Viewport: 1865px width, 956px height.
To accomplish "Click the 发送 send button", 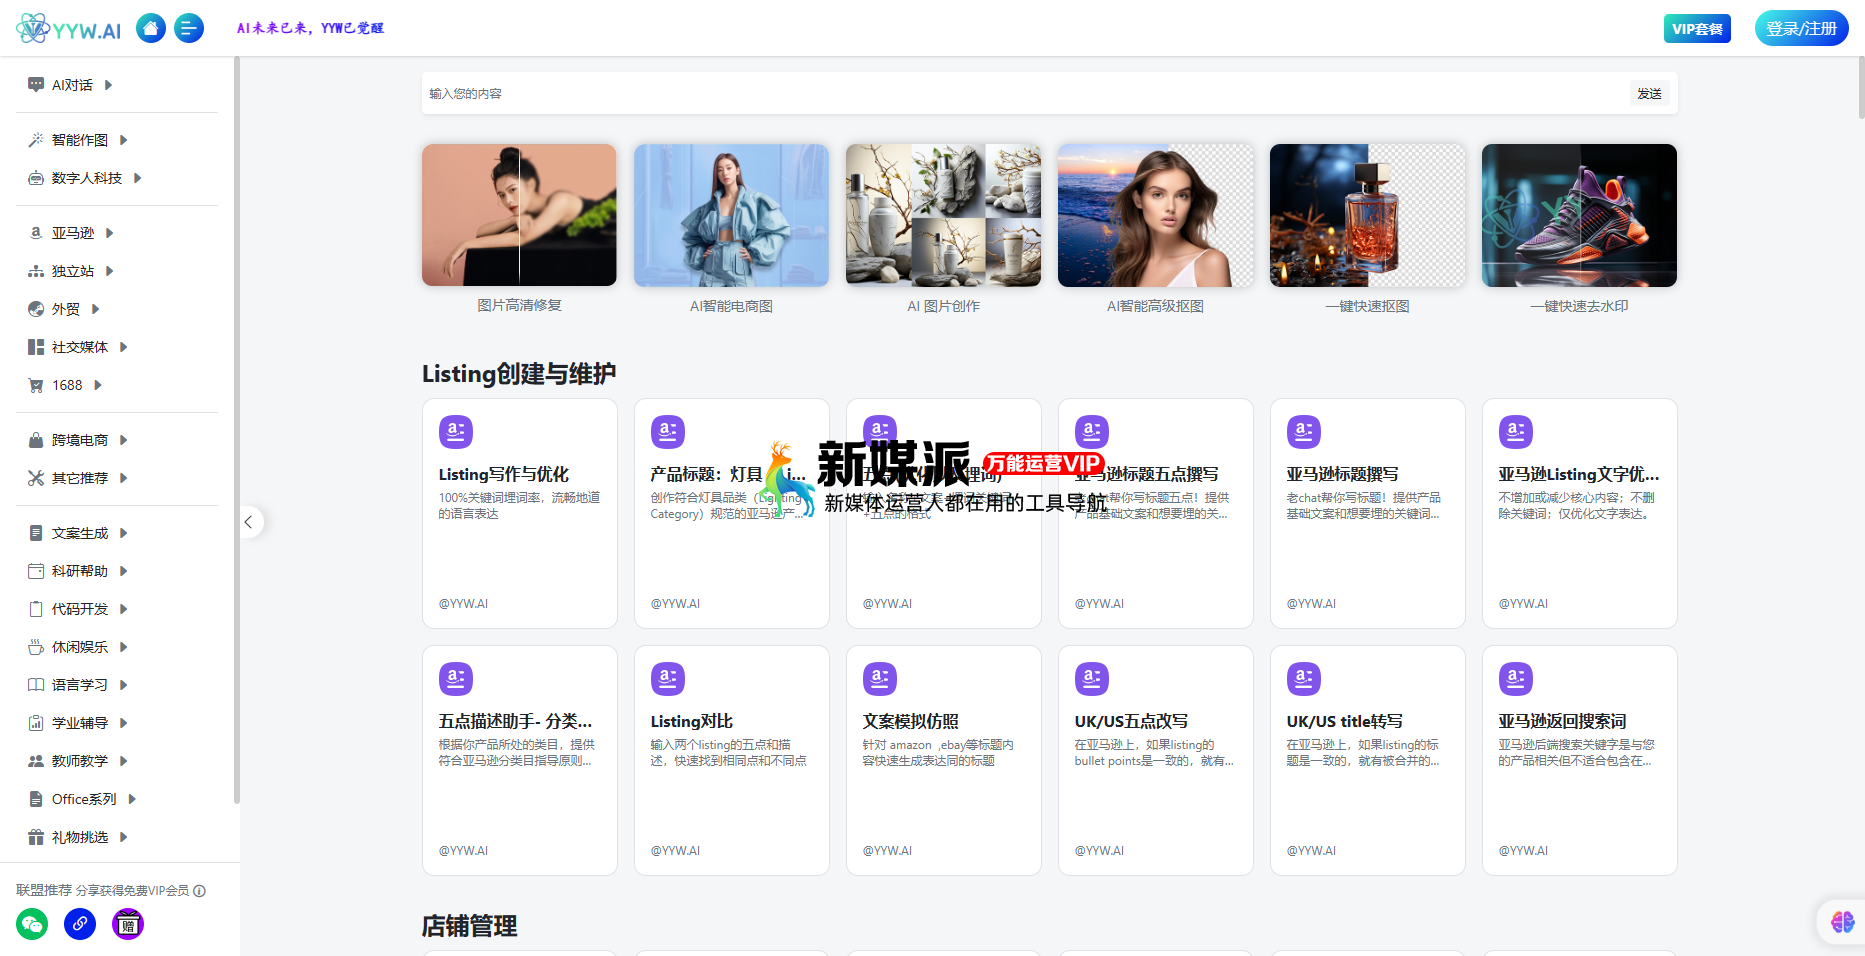I will pyautogui.click(x=1649, y=93).
